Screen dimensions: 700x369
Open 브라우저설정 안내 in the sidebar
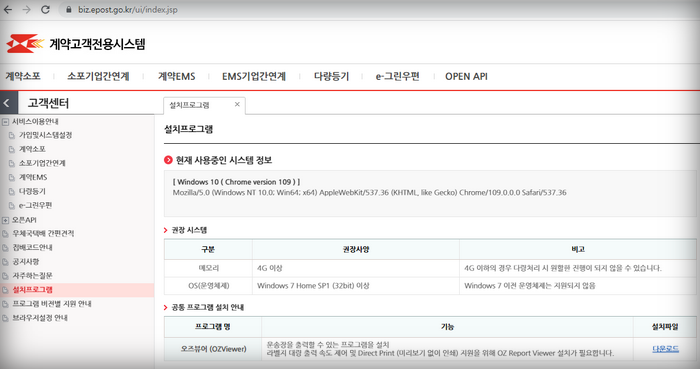(40, 318)
